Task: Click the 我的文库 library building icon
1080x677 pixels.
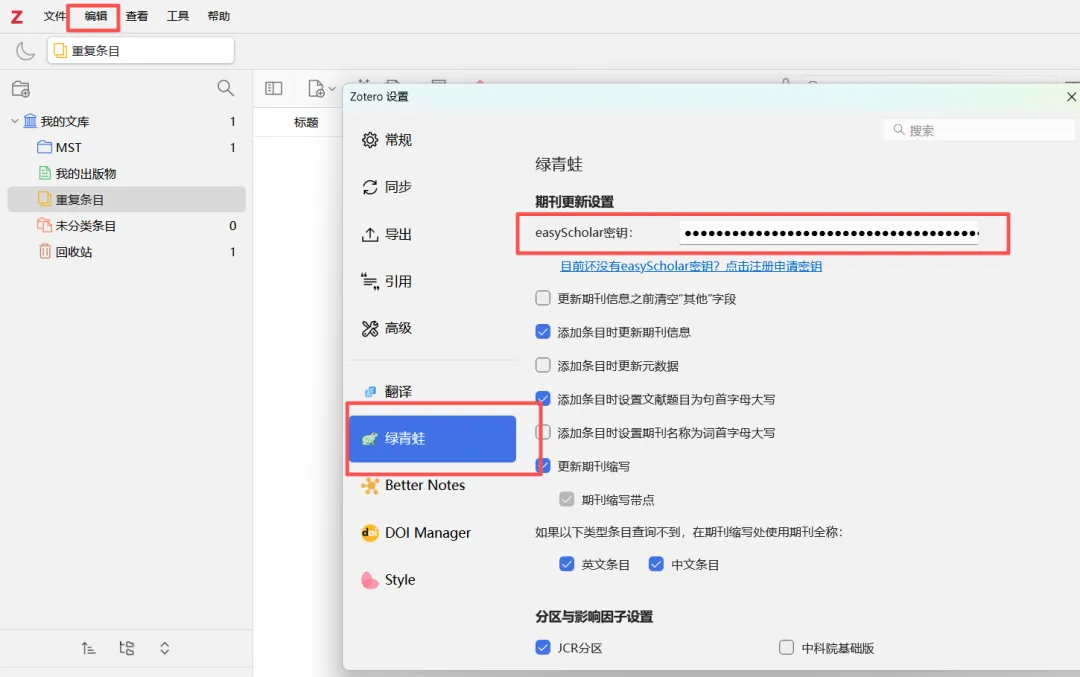Action: pyautogui.click(x=30, y=121)
